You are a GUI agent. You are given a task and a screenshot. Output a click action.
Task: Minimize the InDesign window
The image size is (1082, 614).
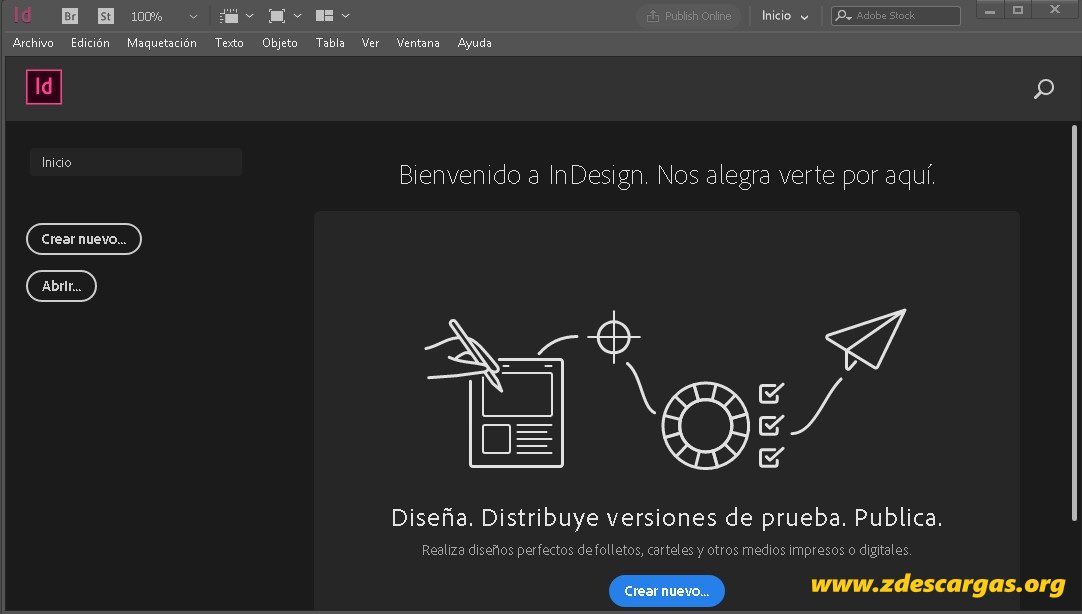click(x=990, y=10)
